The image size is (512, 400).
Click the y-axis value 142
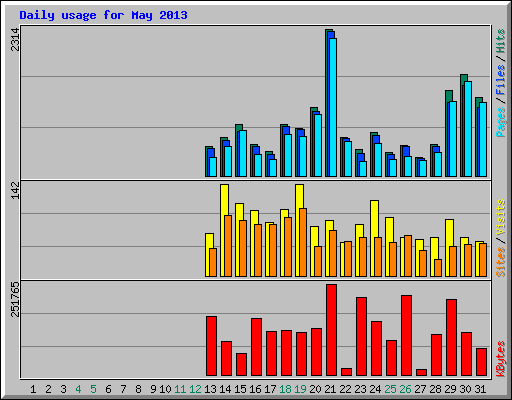tap(15, 191)
